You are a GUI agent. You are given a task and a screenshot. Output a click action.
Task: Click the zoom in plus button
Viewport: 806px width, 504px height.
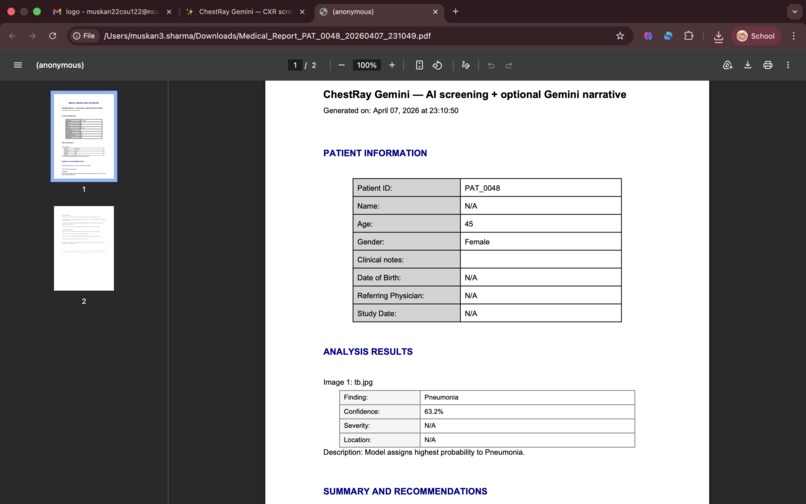(392, 65)
